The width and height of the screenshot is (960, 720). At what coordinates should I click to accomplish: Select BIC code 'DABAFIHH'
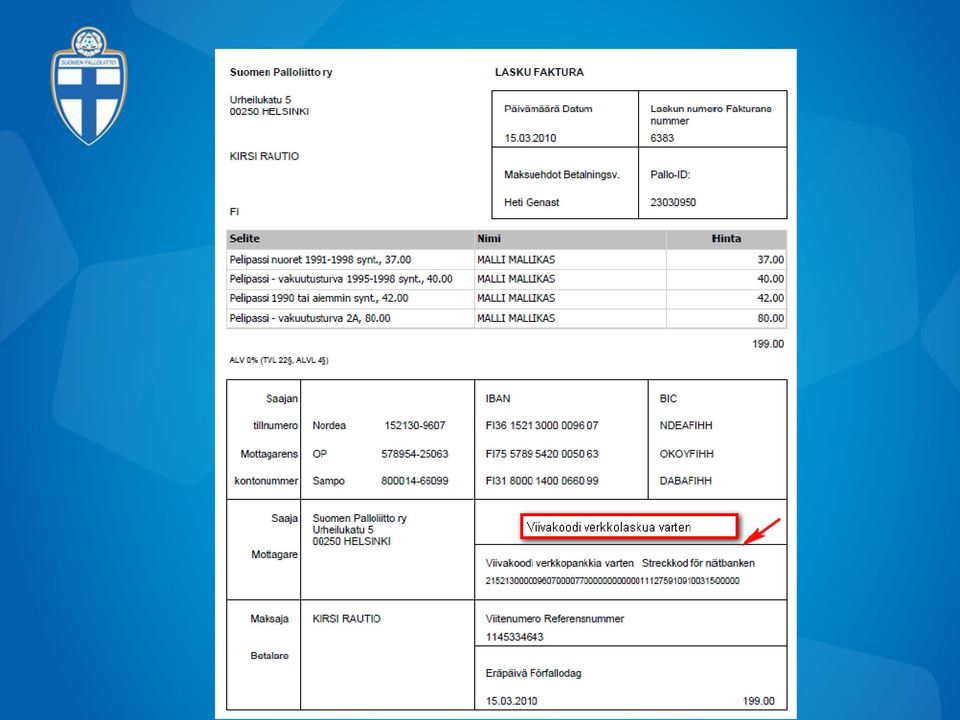tap(686, 481)
